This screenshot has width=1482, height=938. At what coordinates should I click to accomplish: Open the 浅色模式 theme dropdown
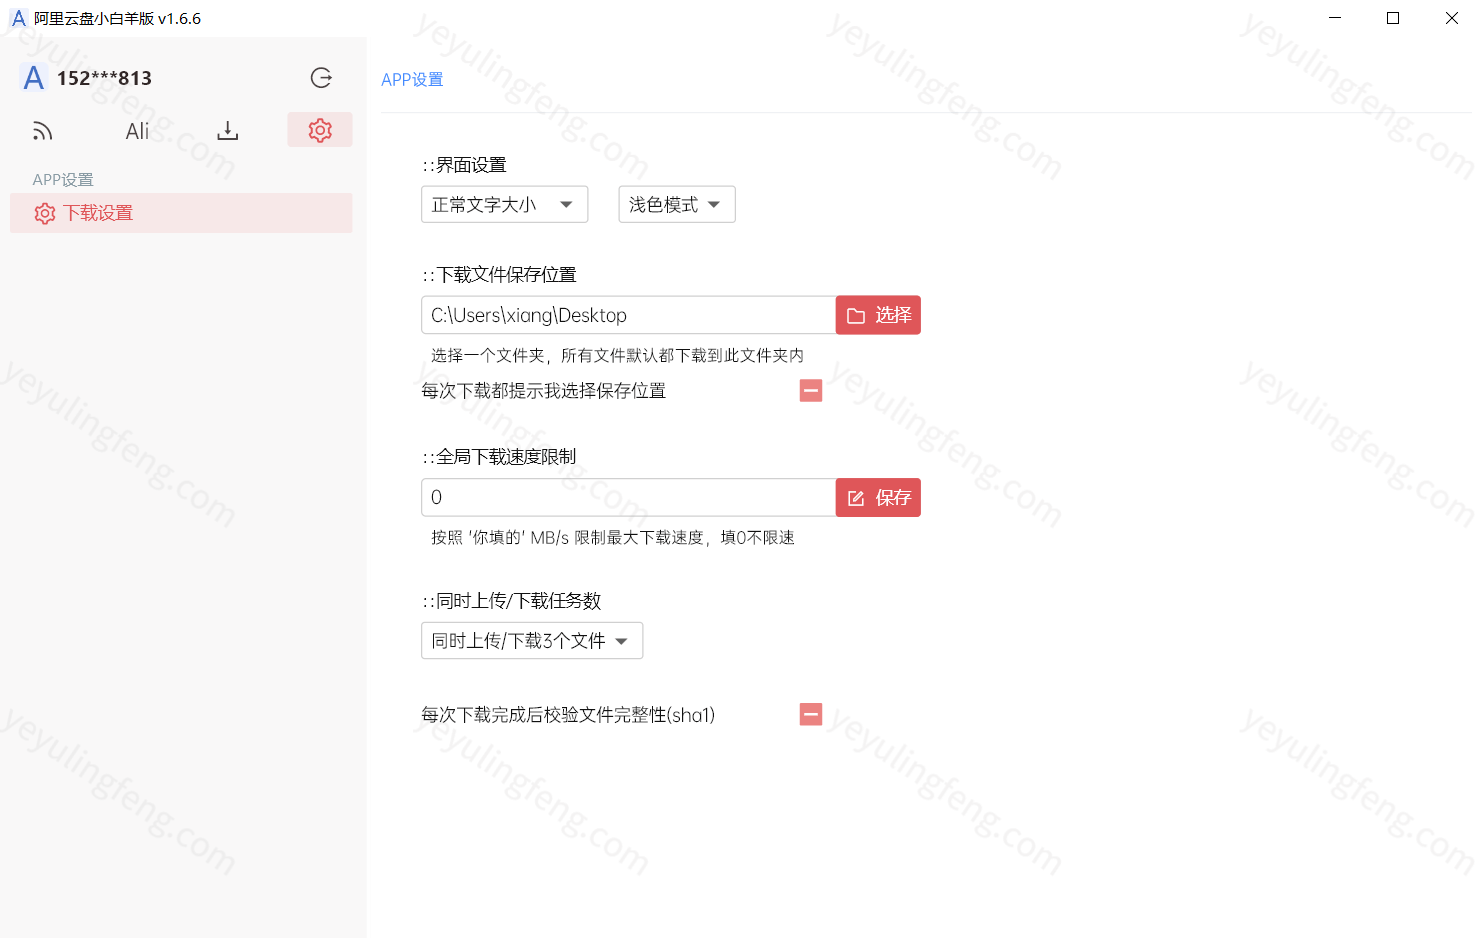click(x=677, y=204)
